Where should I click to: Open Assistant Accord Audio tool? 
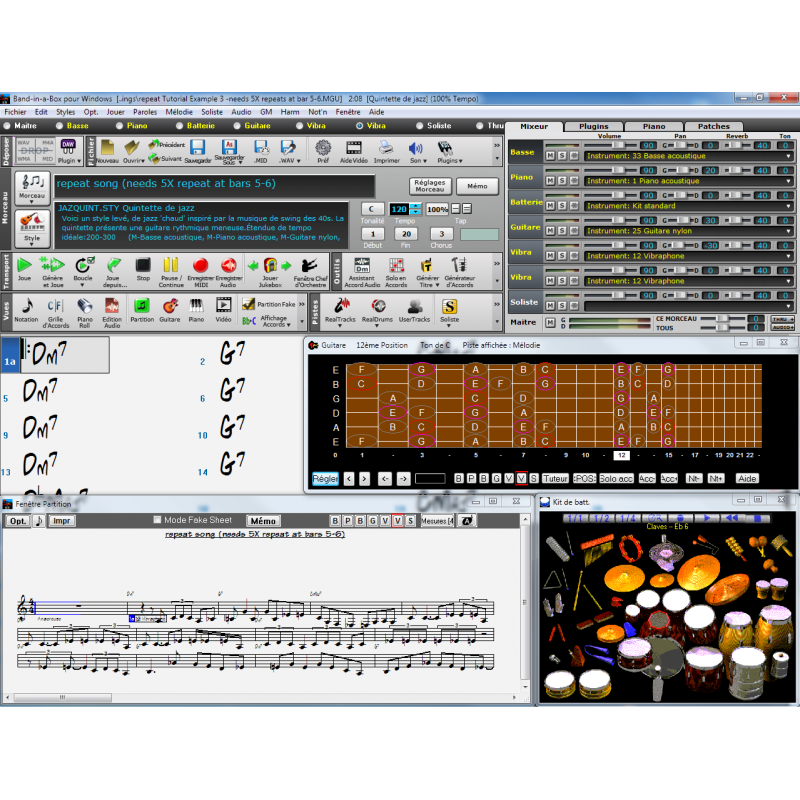(x=362, y=265)
